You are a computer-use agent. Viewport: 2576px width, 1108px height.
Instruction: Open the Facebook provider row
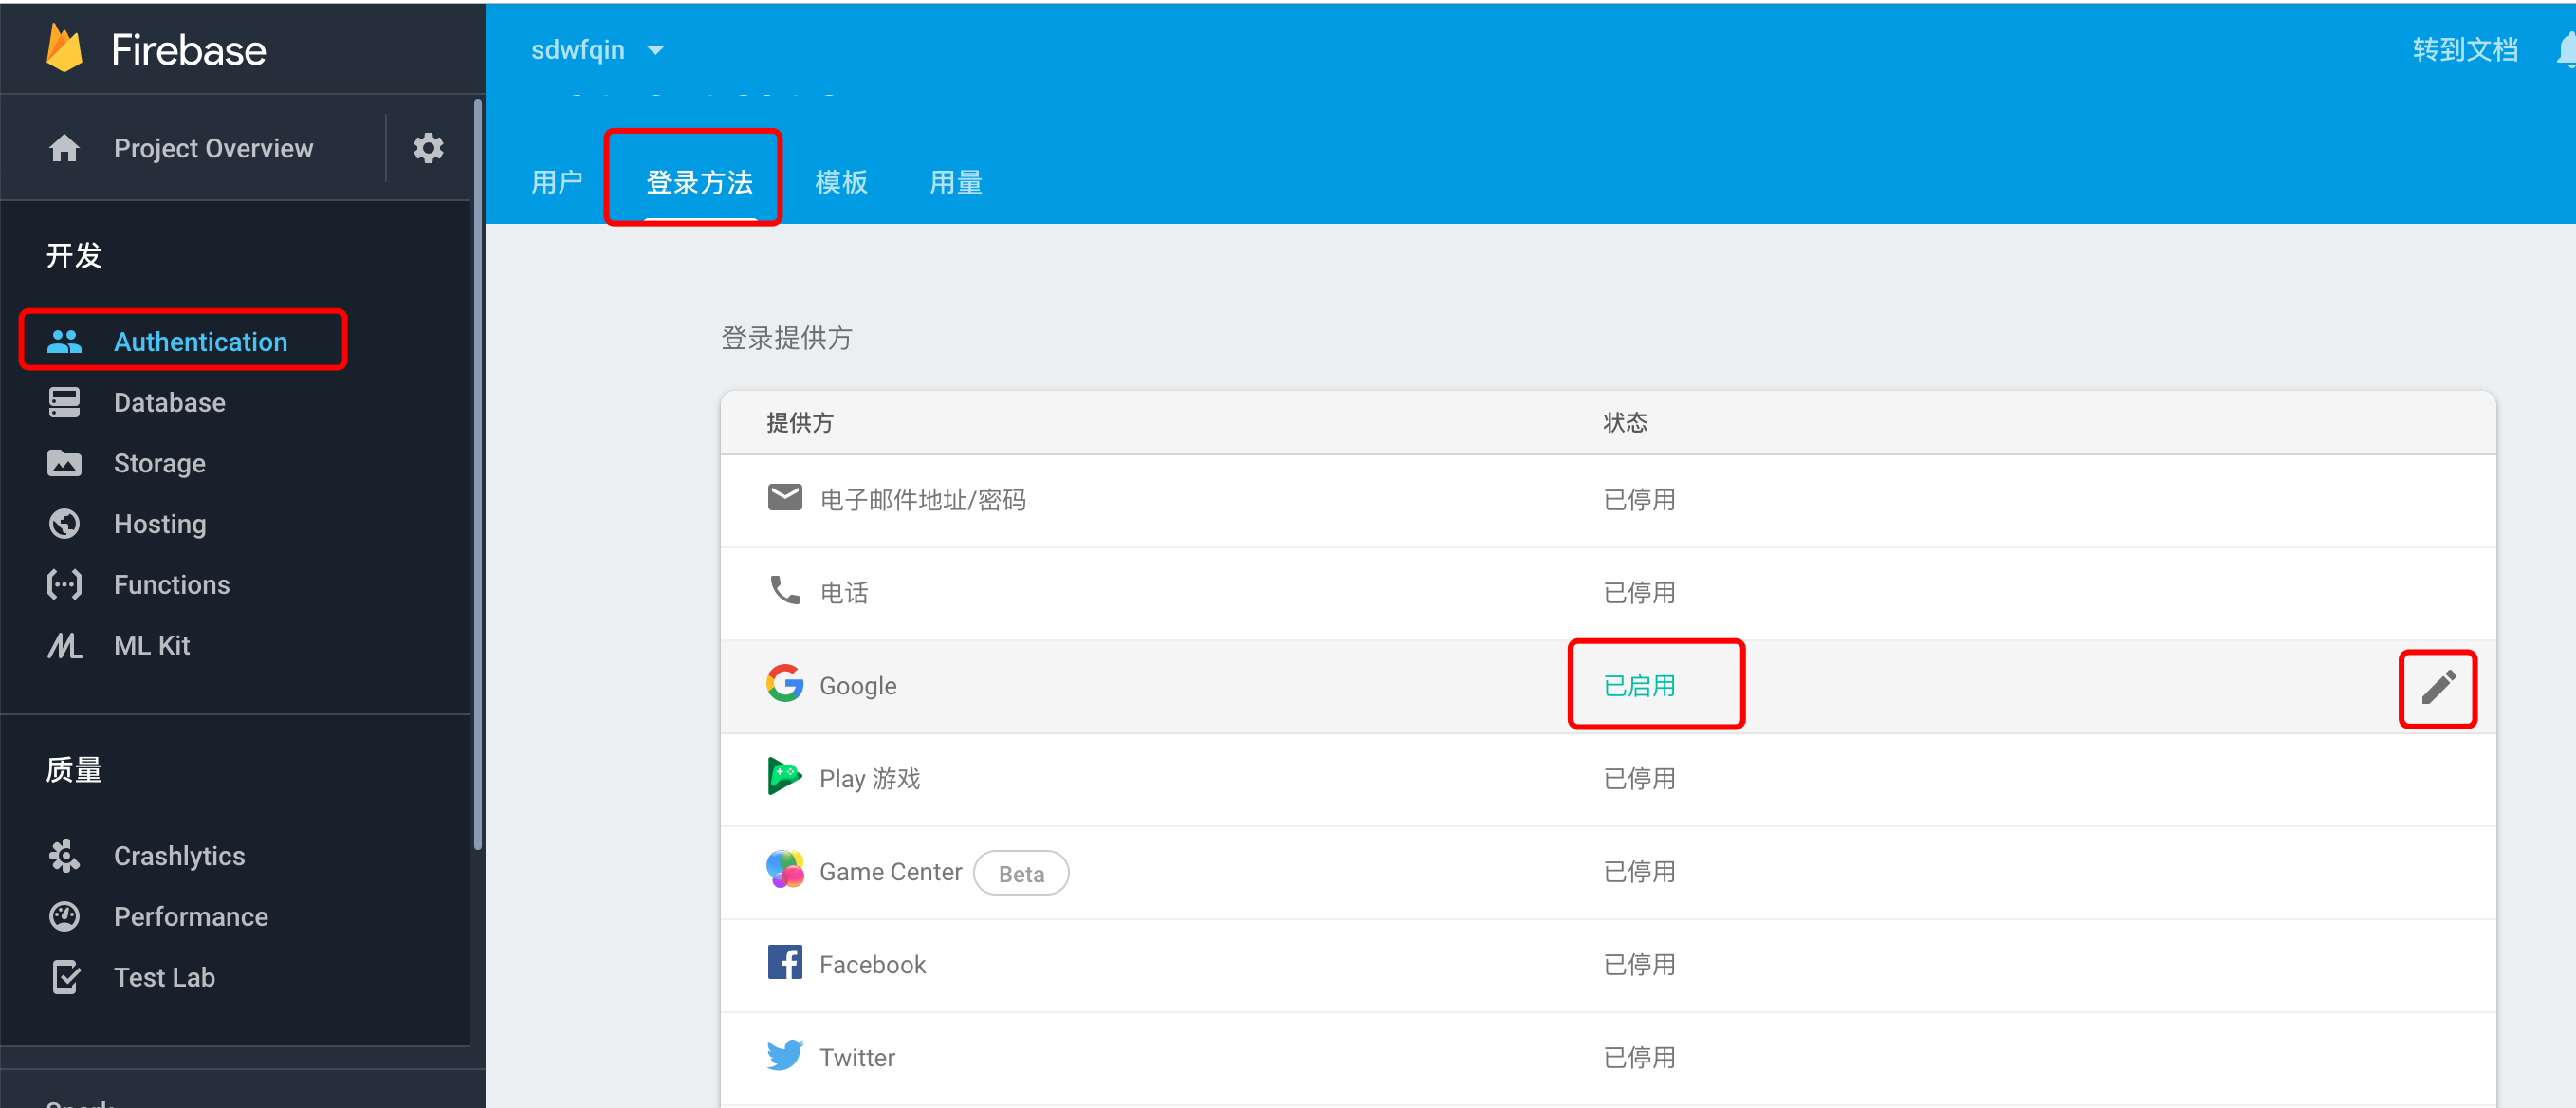(872, 964)
